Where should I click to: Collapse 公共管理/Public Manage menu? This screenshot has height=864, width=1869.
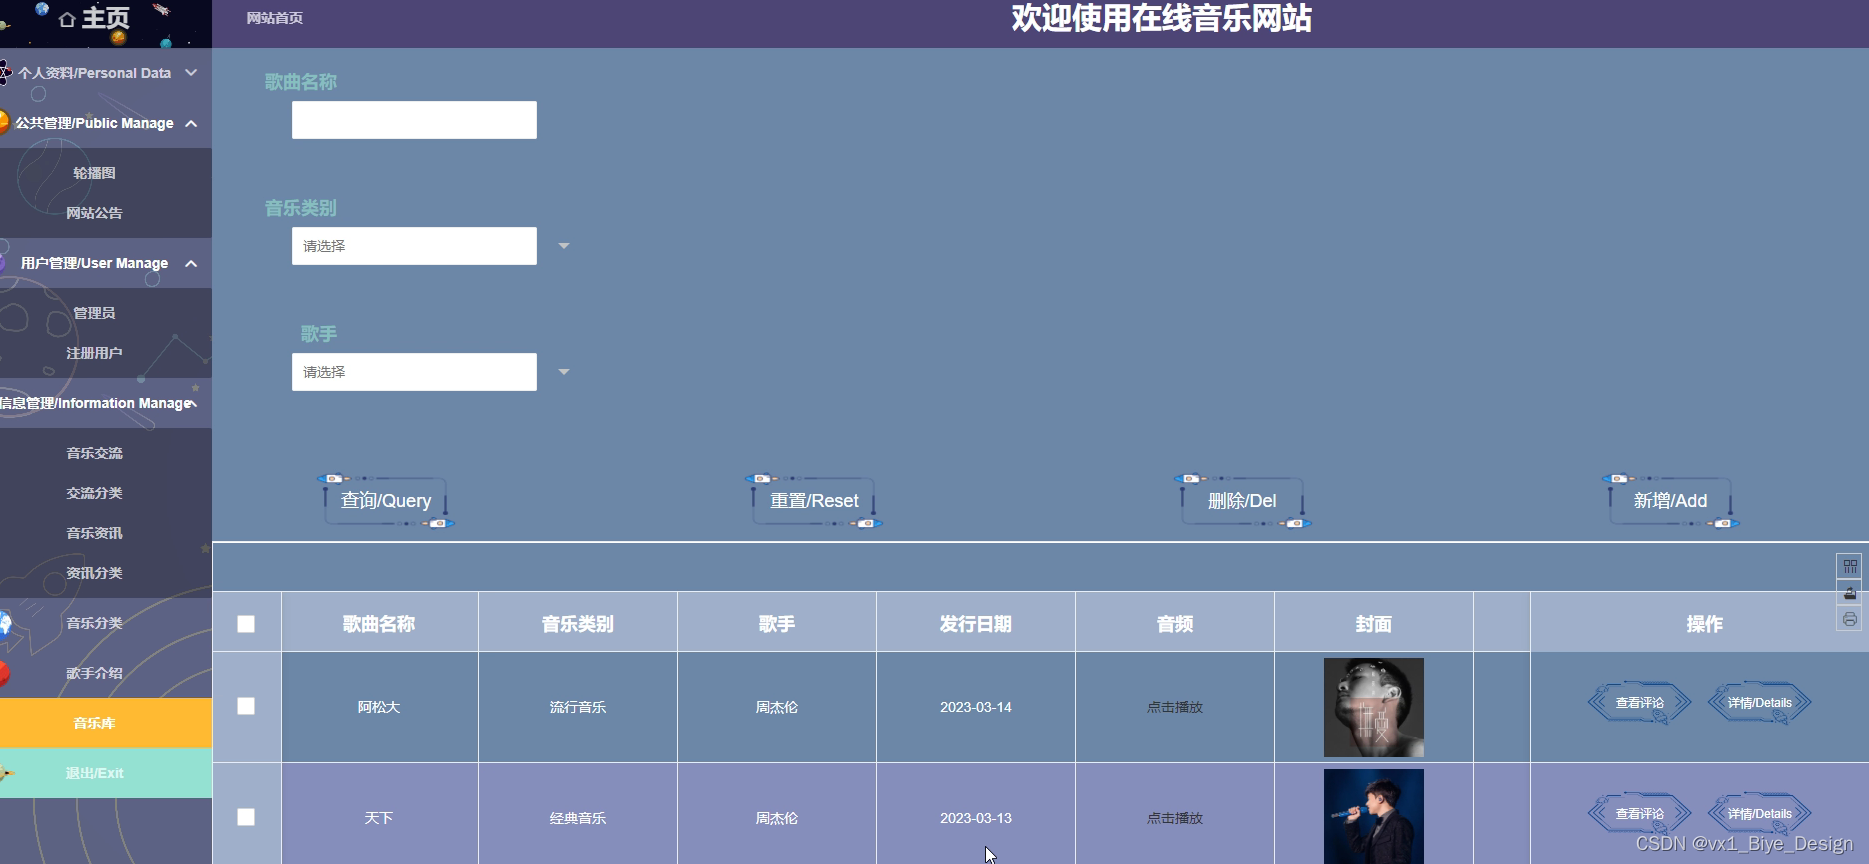106,123
